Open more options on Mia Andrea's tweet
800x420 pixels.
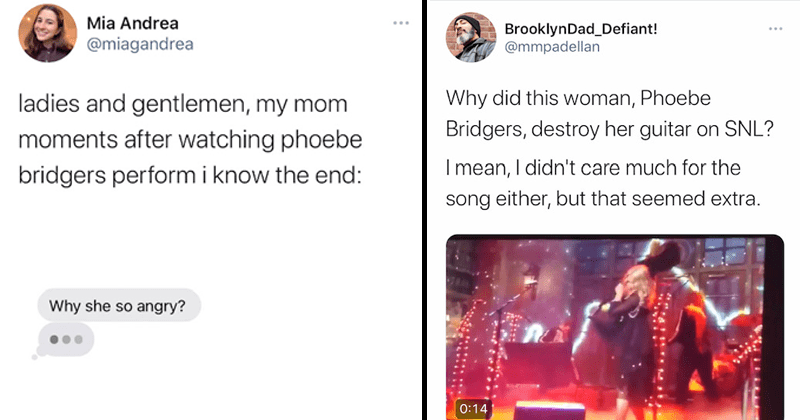click(x=400, y=22)
